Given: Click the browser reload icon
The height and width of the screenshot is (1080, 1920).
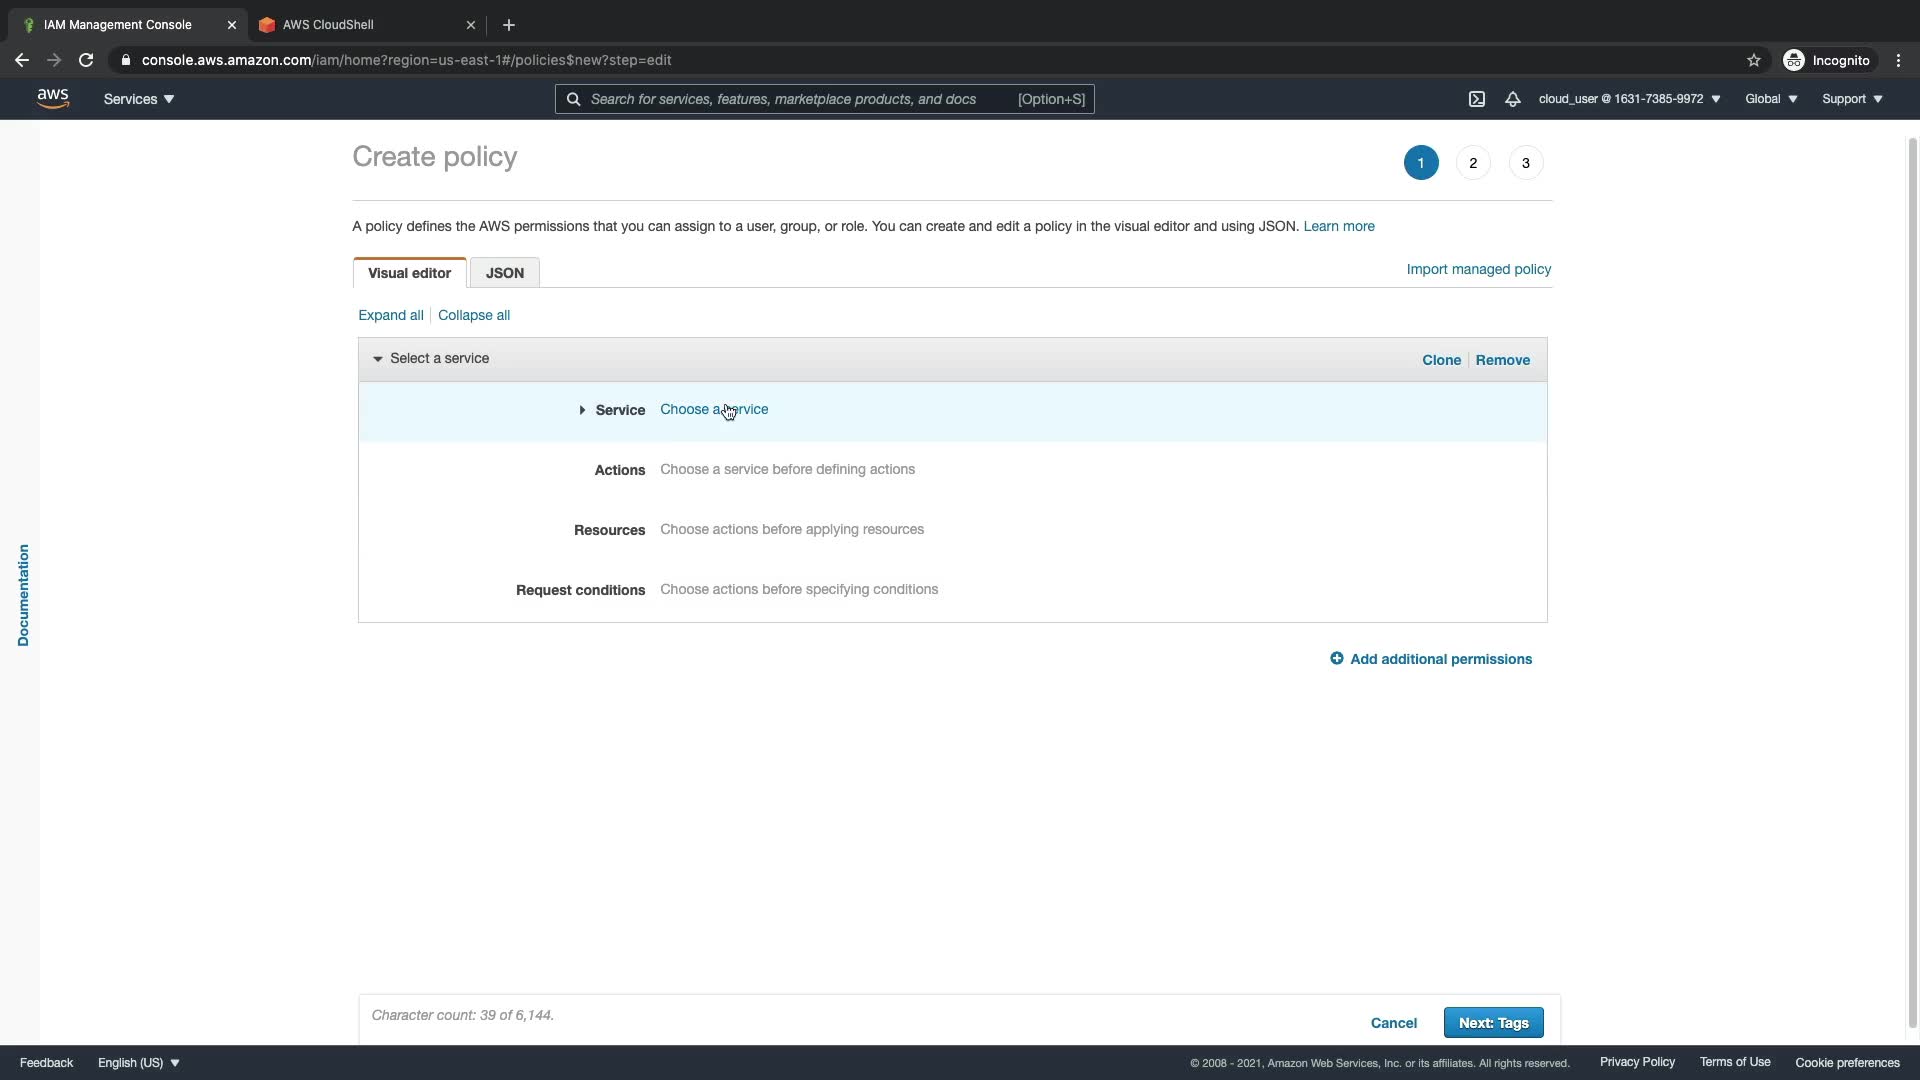Looking at the screenshot, I should 86,60.
